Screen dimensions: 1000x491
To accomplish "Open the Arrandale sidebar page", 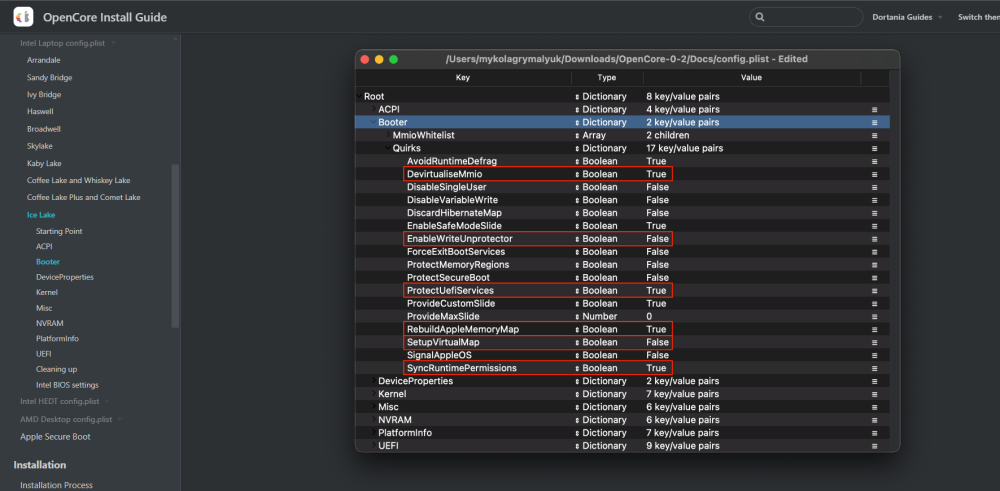I will coord(43,60).
